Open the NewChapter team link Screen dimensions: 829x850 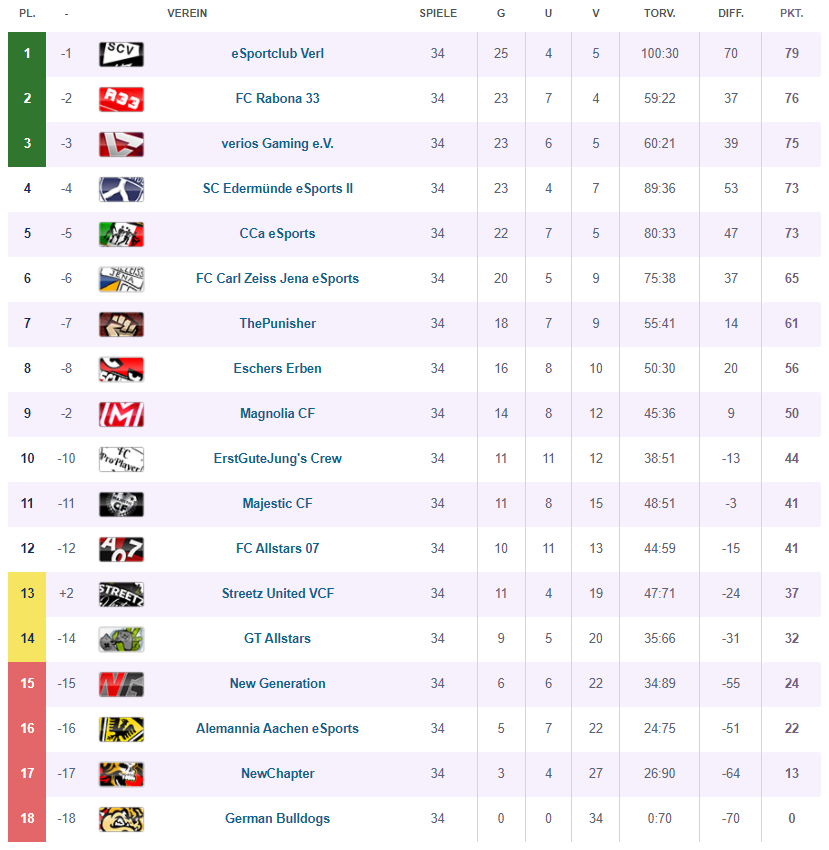pos(278,774)
